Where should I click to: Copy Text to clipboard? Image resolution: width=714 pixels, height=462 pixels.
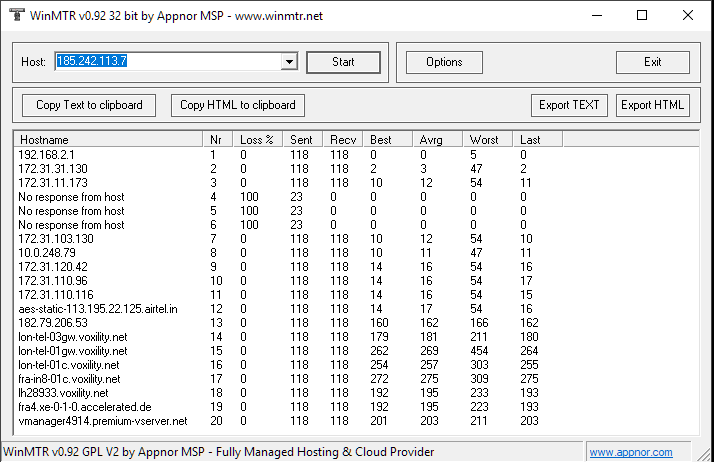click(x=89, y=105)
